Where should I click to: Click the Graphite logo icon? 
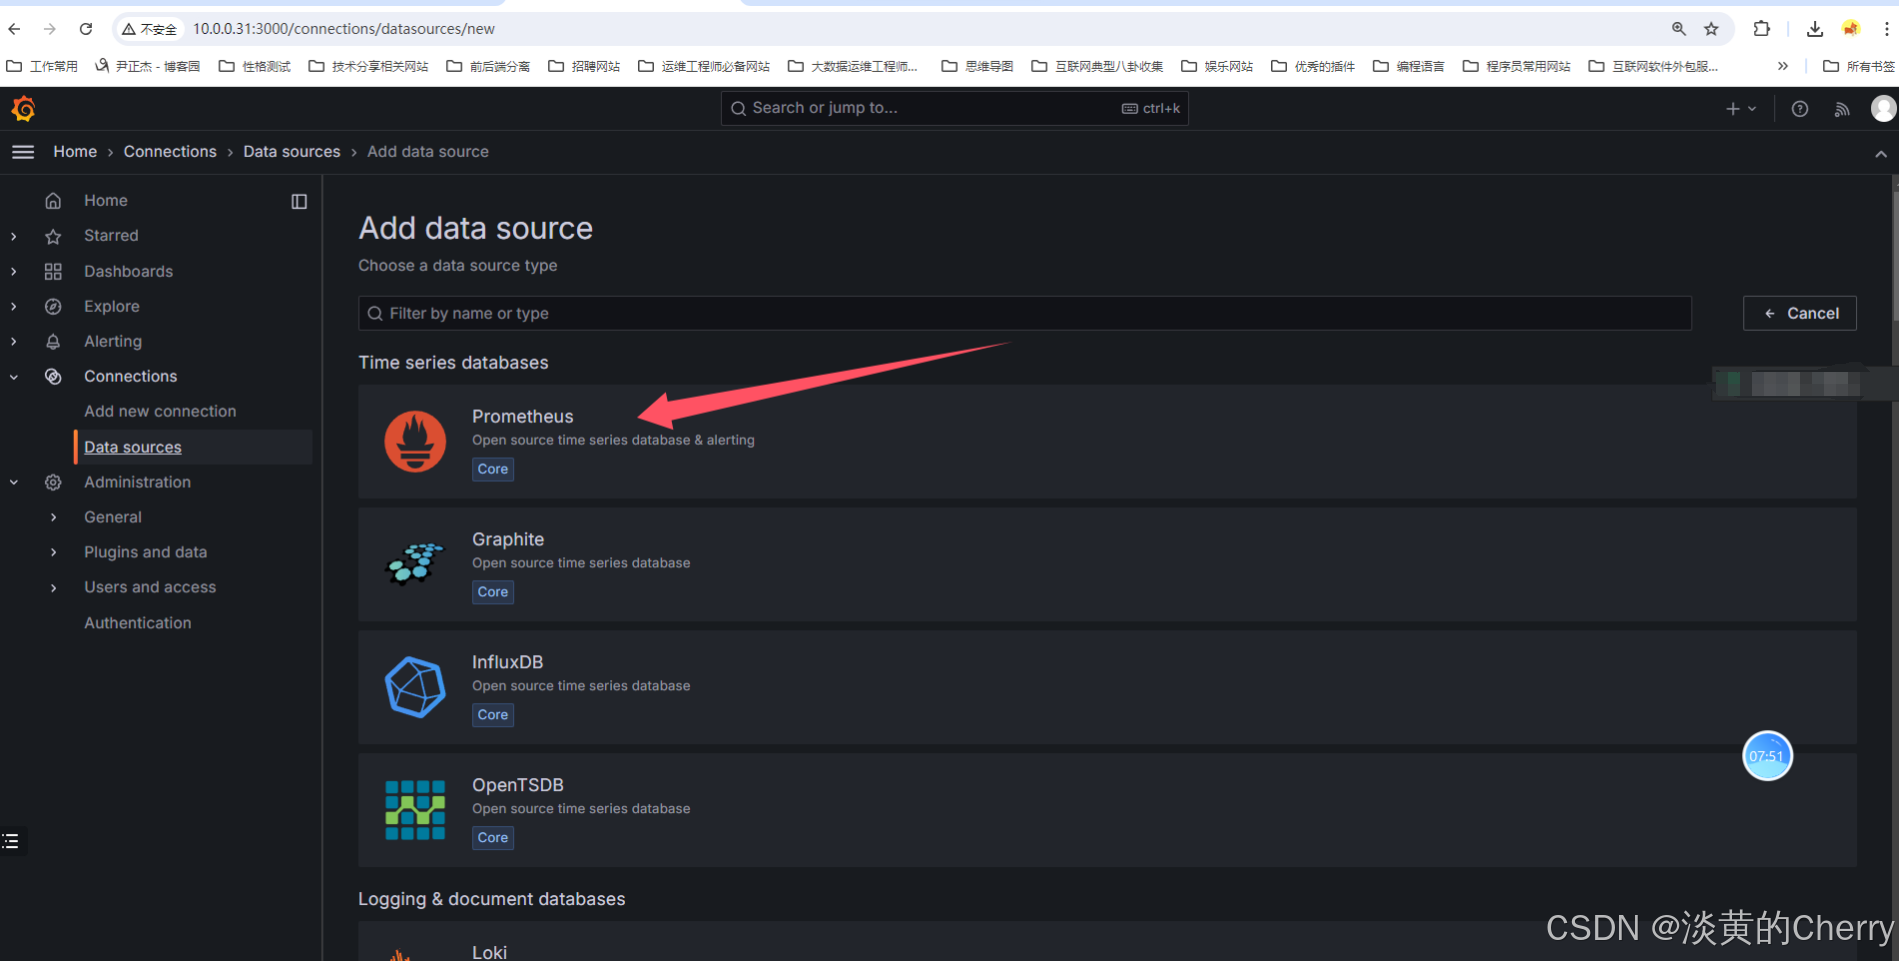415,564
